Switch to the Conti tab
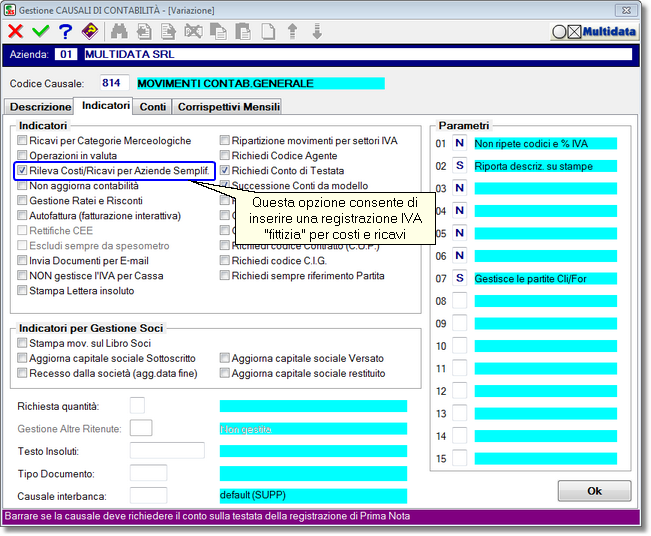Image resolution: width=651 pixels, height=536 pixels. coord(152,107)
